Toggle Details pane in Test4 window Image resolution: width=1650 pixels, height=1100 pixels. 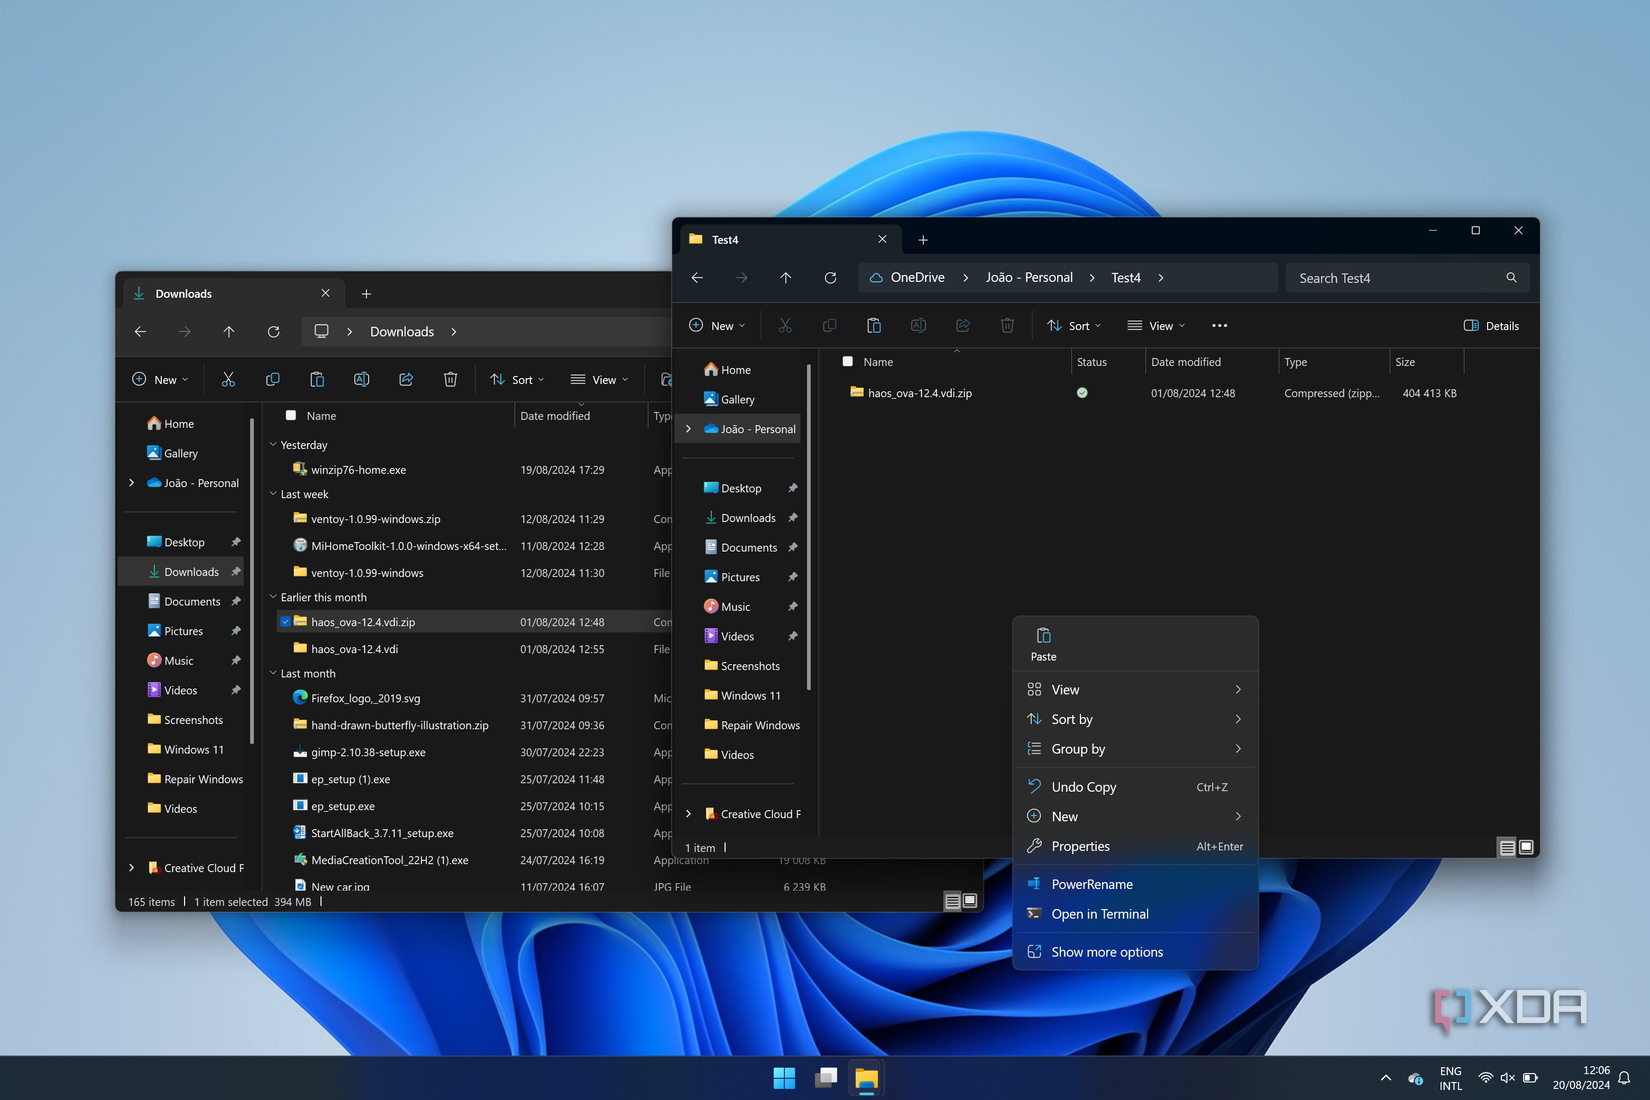[1491, 326]
